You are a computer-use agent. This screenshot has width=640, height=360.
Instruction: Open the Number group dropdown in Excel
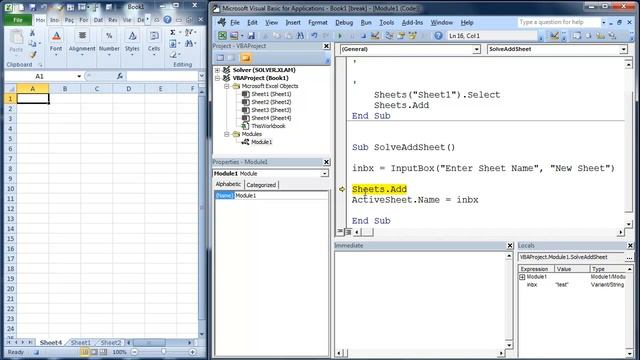pyautogui.click(x=109, y=43)
